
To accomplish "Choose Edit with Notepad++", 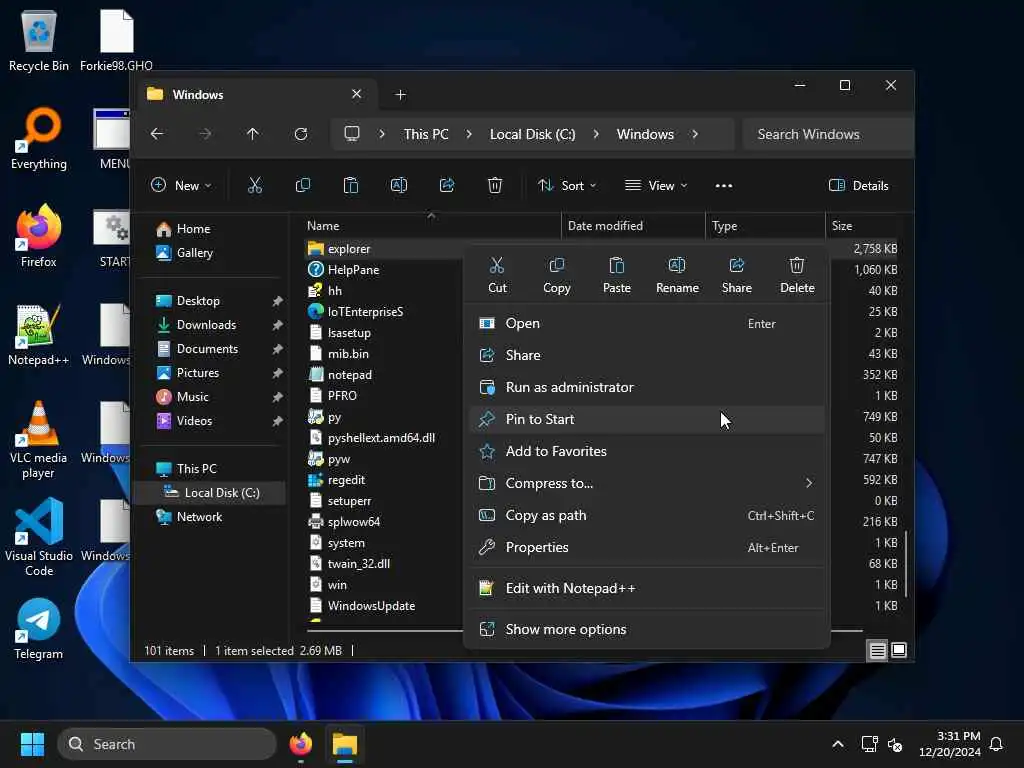I will point(647,588).
